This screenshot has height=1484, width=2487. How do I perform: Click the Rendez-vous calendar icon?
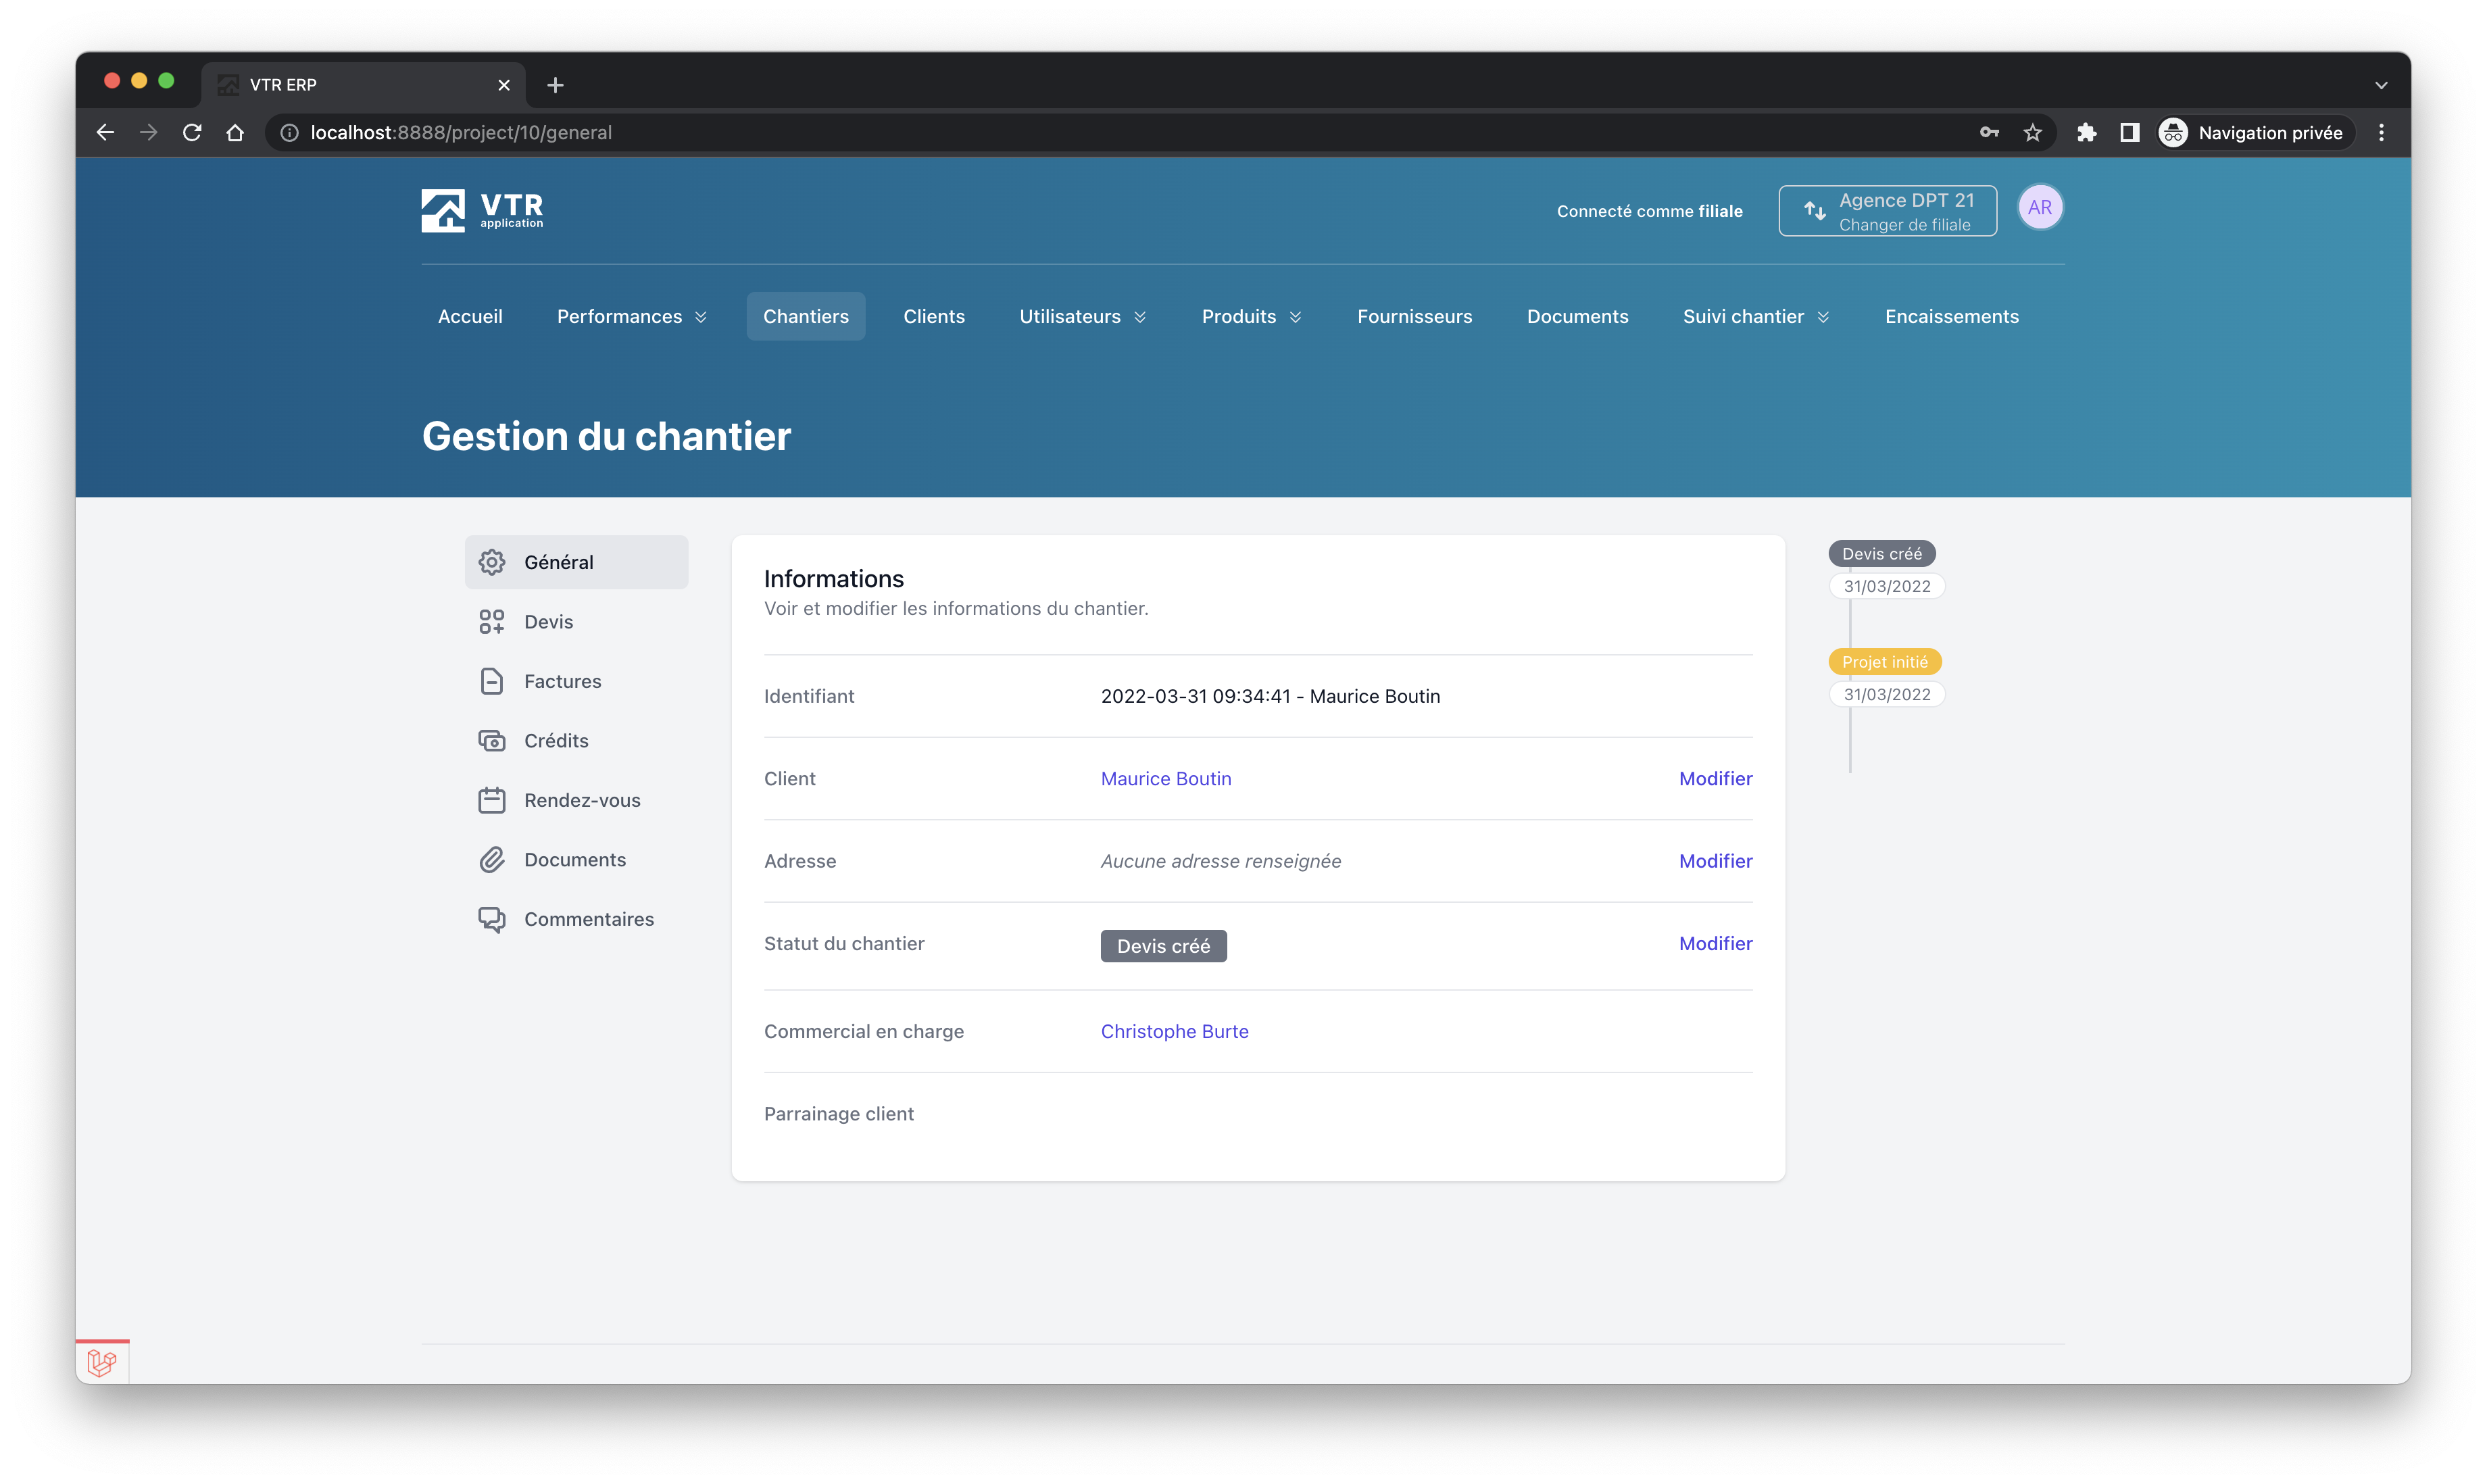(492, 800)
